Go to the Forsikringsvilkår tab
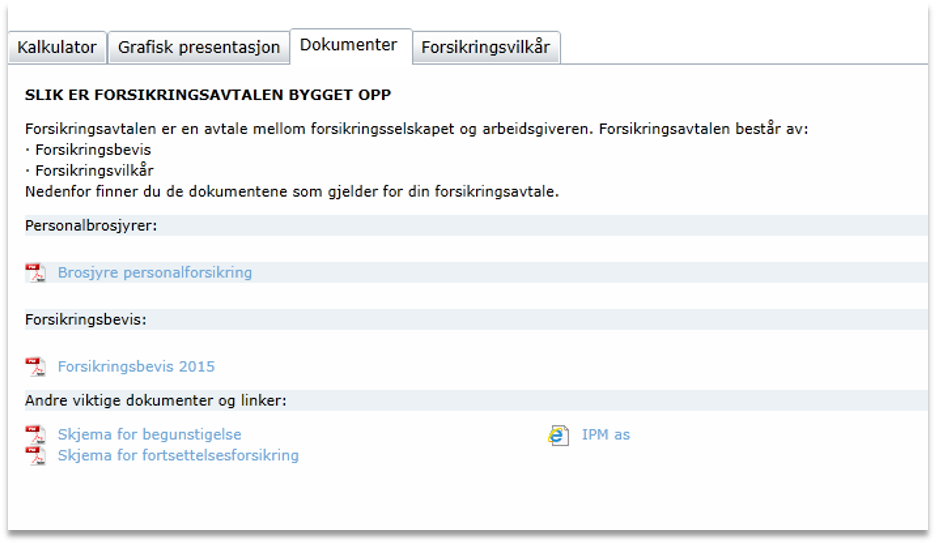The height and width of the screenshot is (544, 936). click(485, 47)
